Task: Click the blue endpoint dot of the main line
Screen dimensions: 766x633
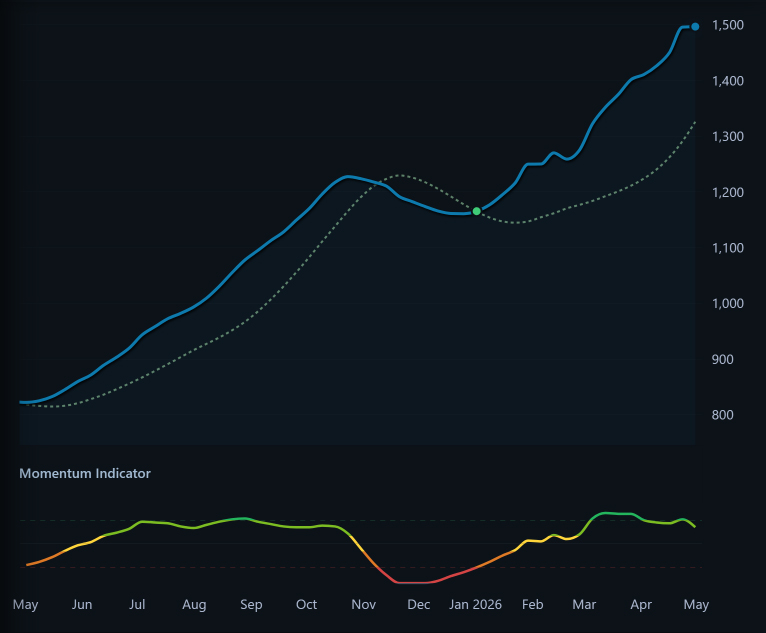Action: (x=695, y=26)
